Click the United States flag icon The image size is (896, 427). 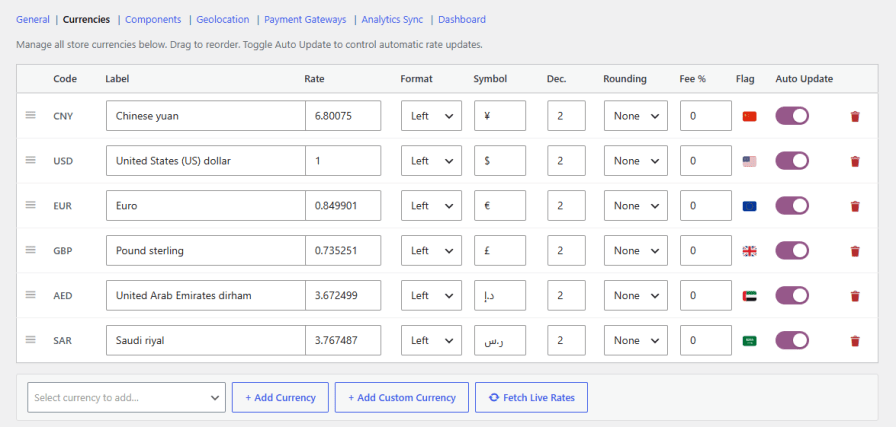click(x=749, y=161)
